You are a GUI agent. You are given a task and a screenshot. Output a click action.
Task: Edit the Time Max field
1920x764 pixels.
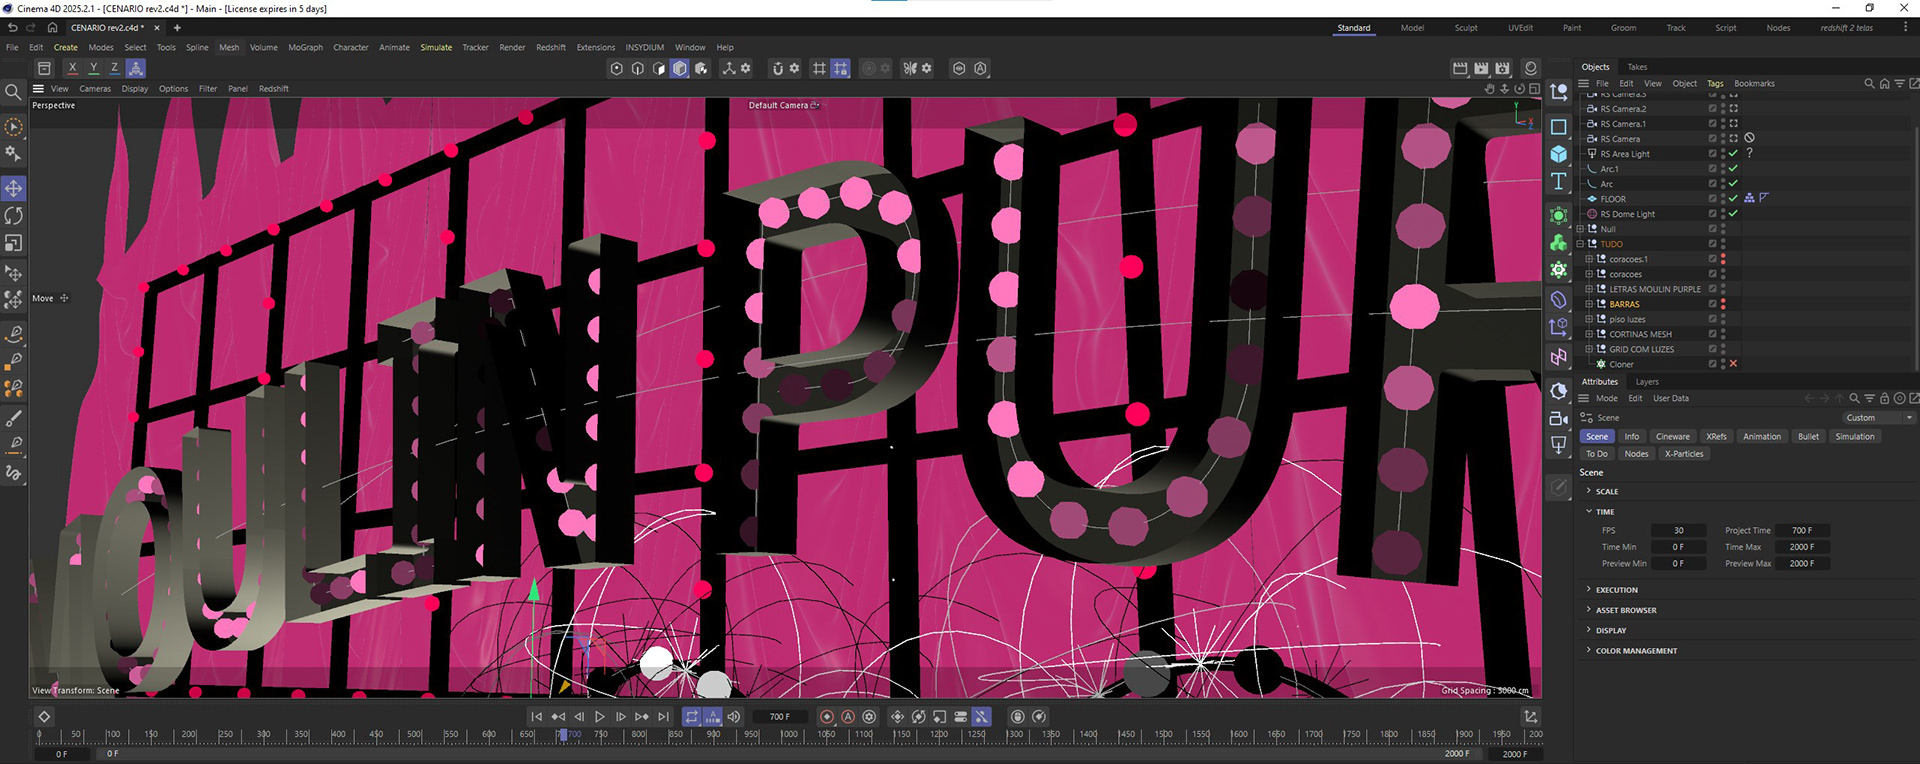(x=1802, y=547)
